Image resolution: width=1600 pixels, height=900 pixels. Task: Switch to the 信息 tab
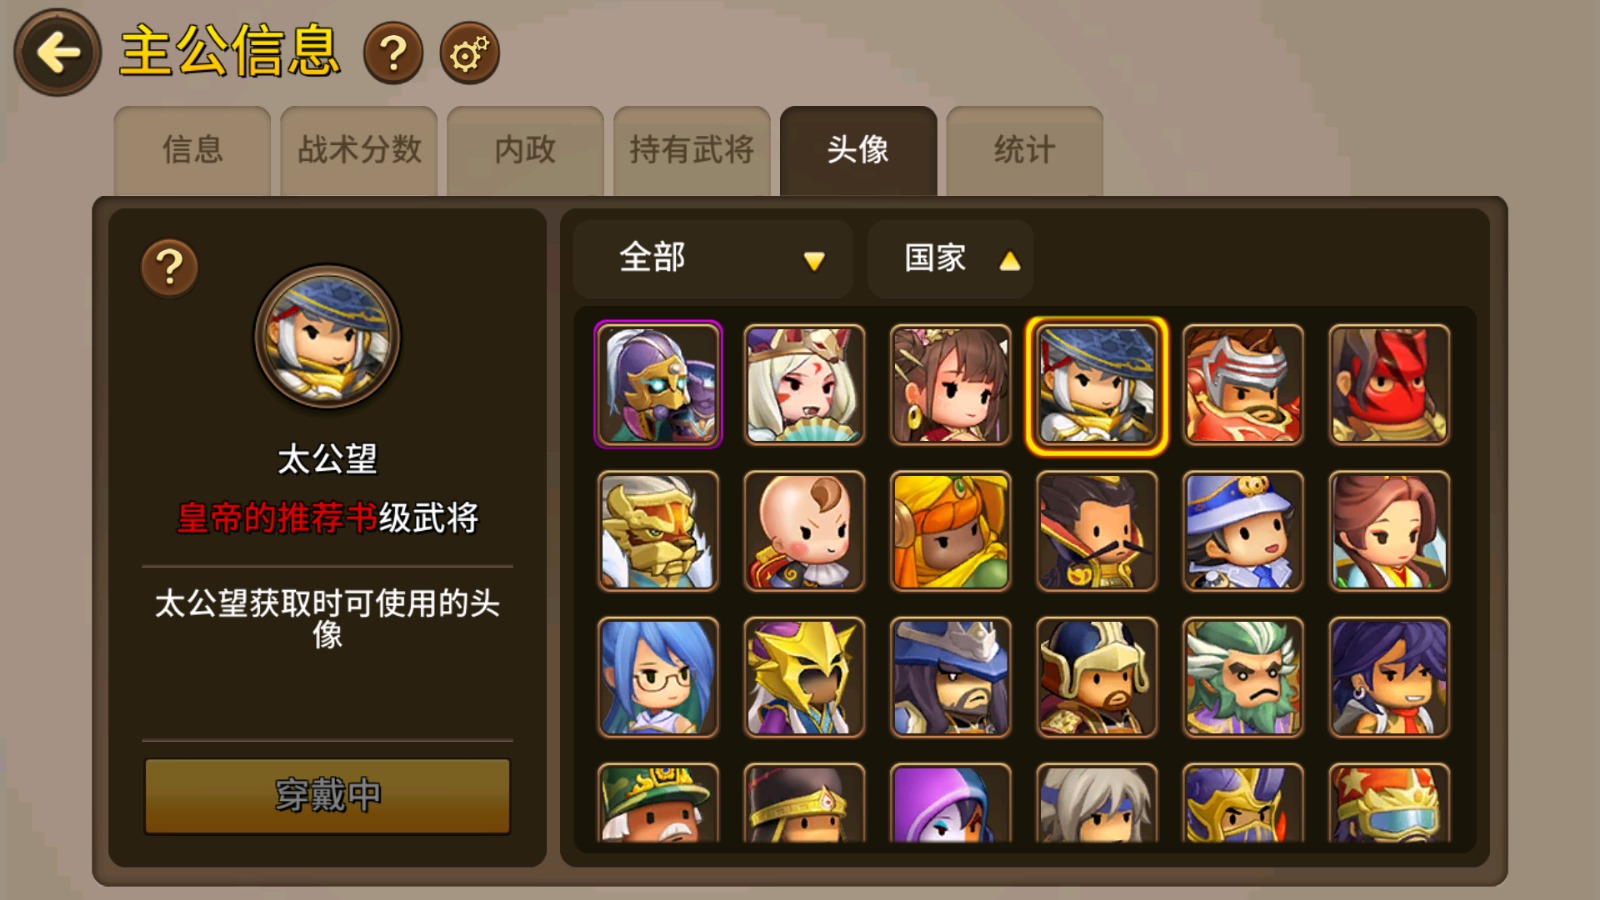point(192,150)
